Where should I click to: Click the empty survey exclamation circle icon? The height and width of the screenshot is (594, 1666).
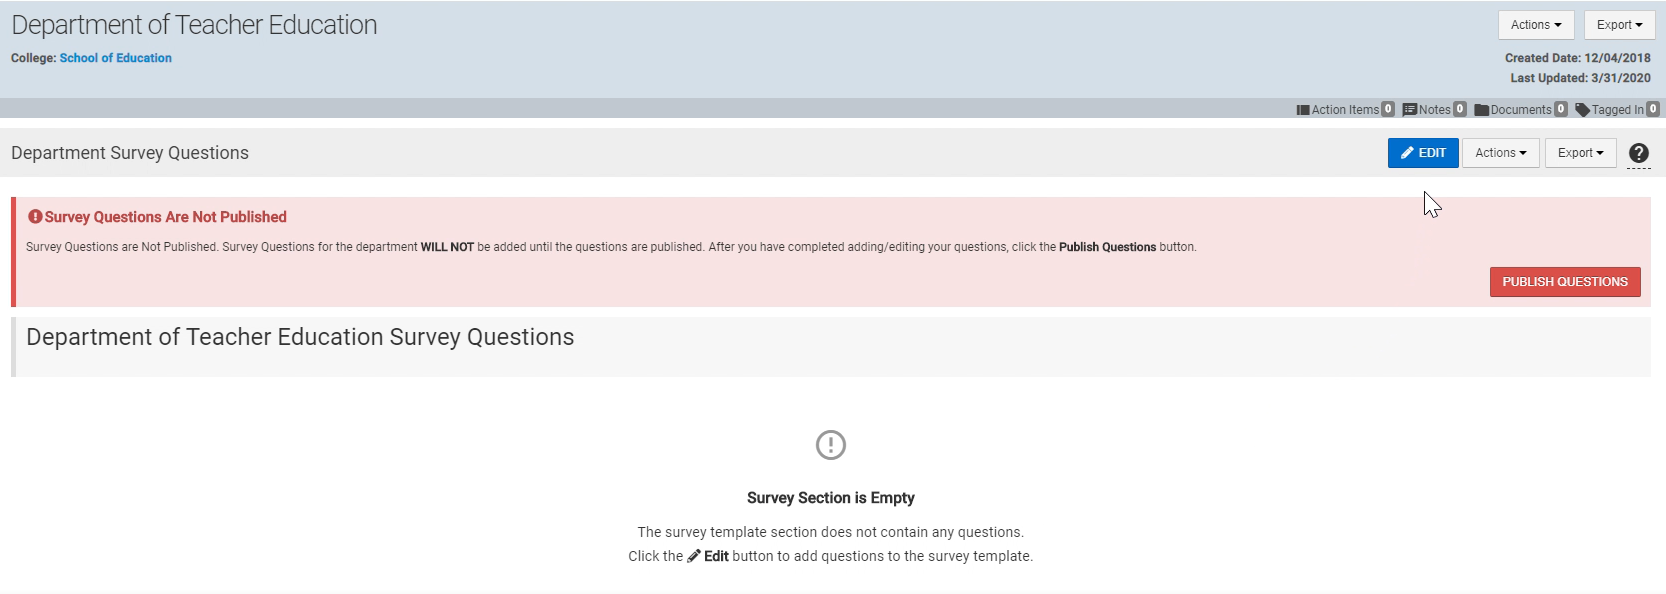(831, 445)
